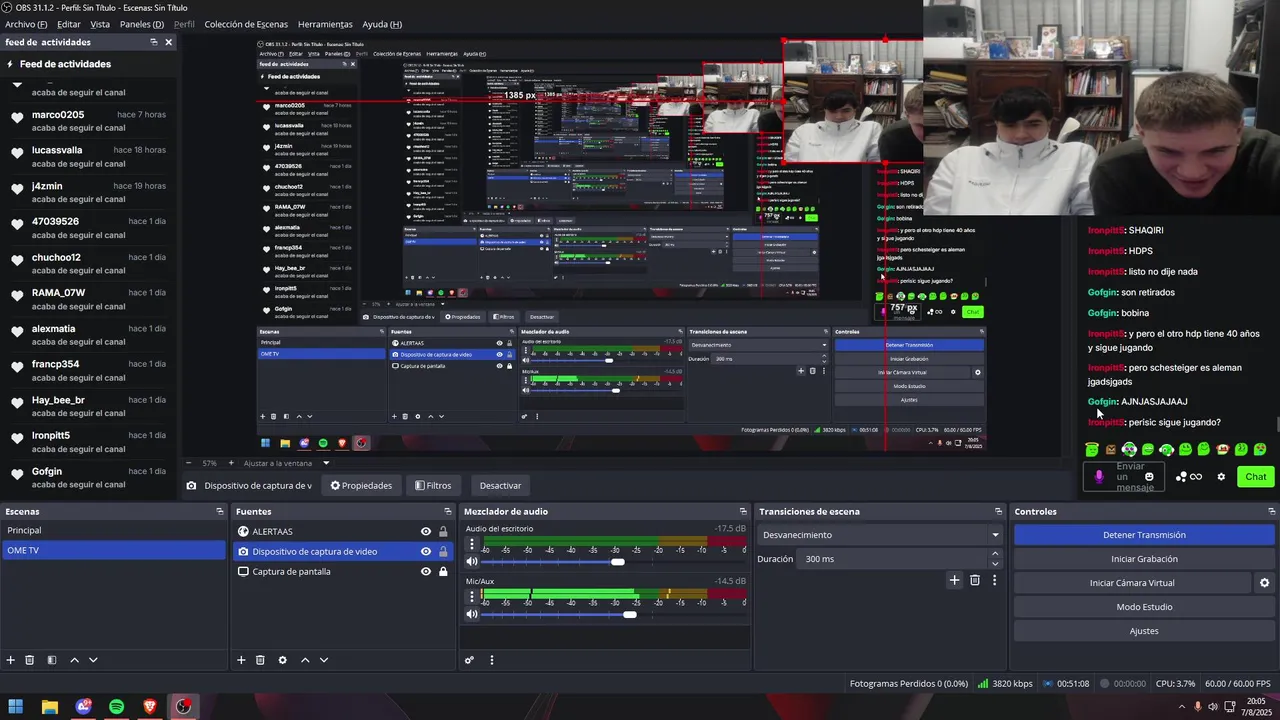This screenshot has height=720, width=1280.
Task: Move source up arrow in Fuentes
Action: [305, 660]
